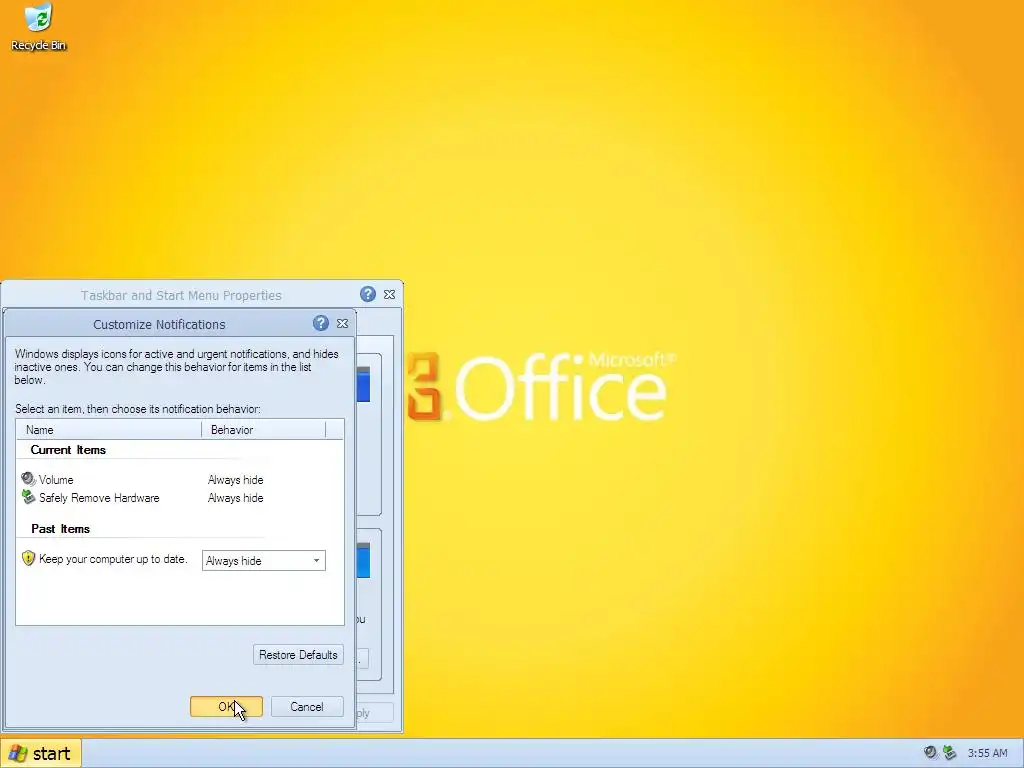Confirm with the OK button

(x=227, y=707)
